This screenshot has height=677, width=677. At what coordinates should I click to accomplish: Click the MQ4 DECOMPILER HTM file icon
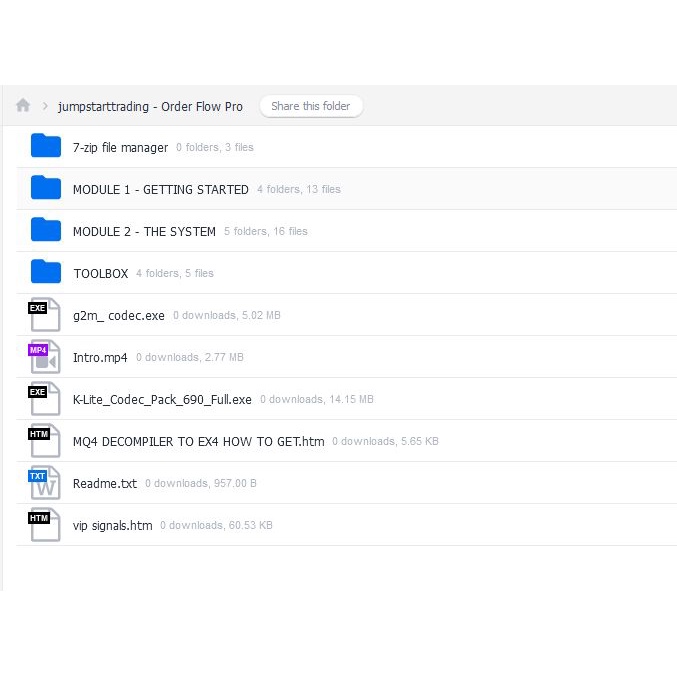point(44,441)
